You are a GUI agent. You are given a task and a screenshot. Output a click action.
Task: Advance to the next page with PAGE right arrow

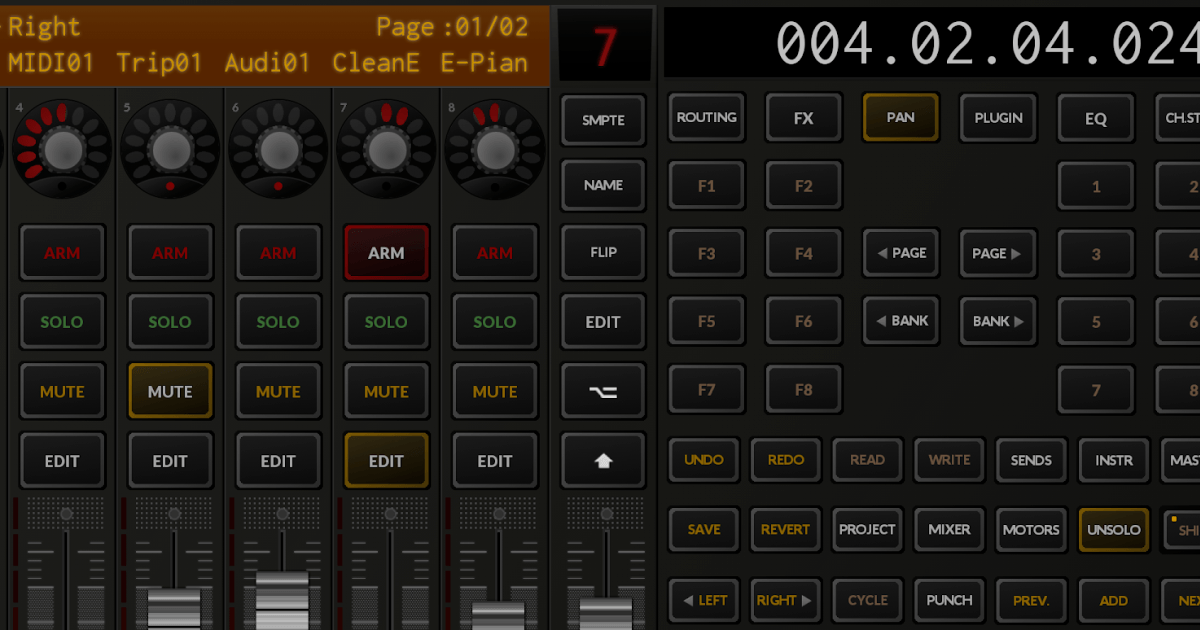point(997,253)
